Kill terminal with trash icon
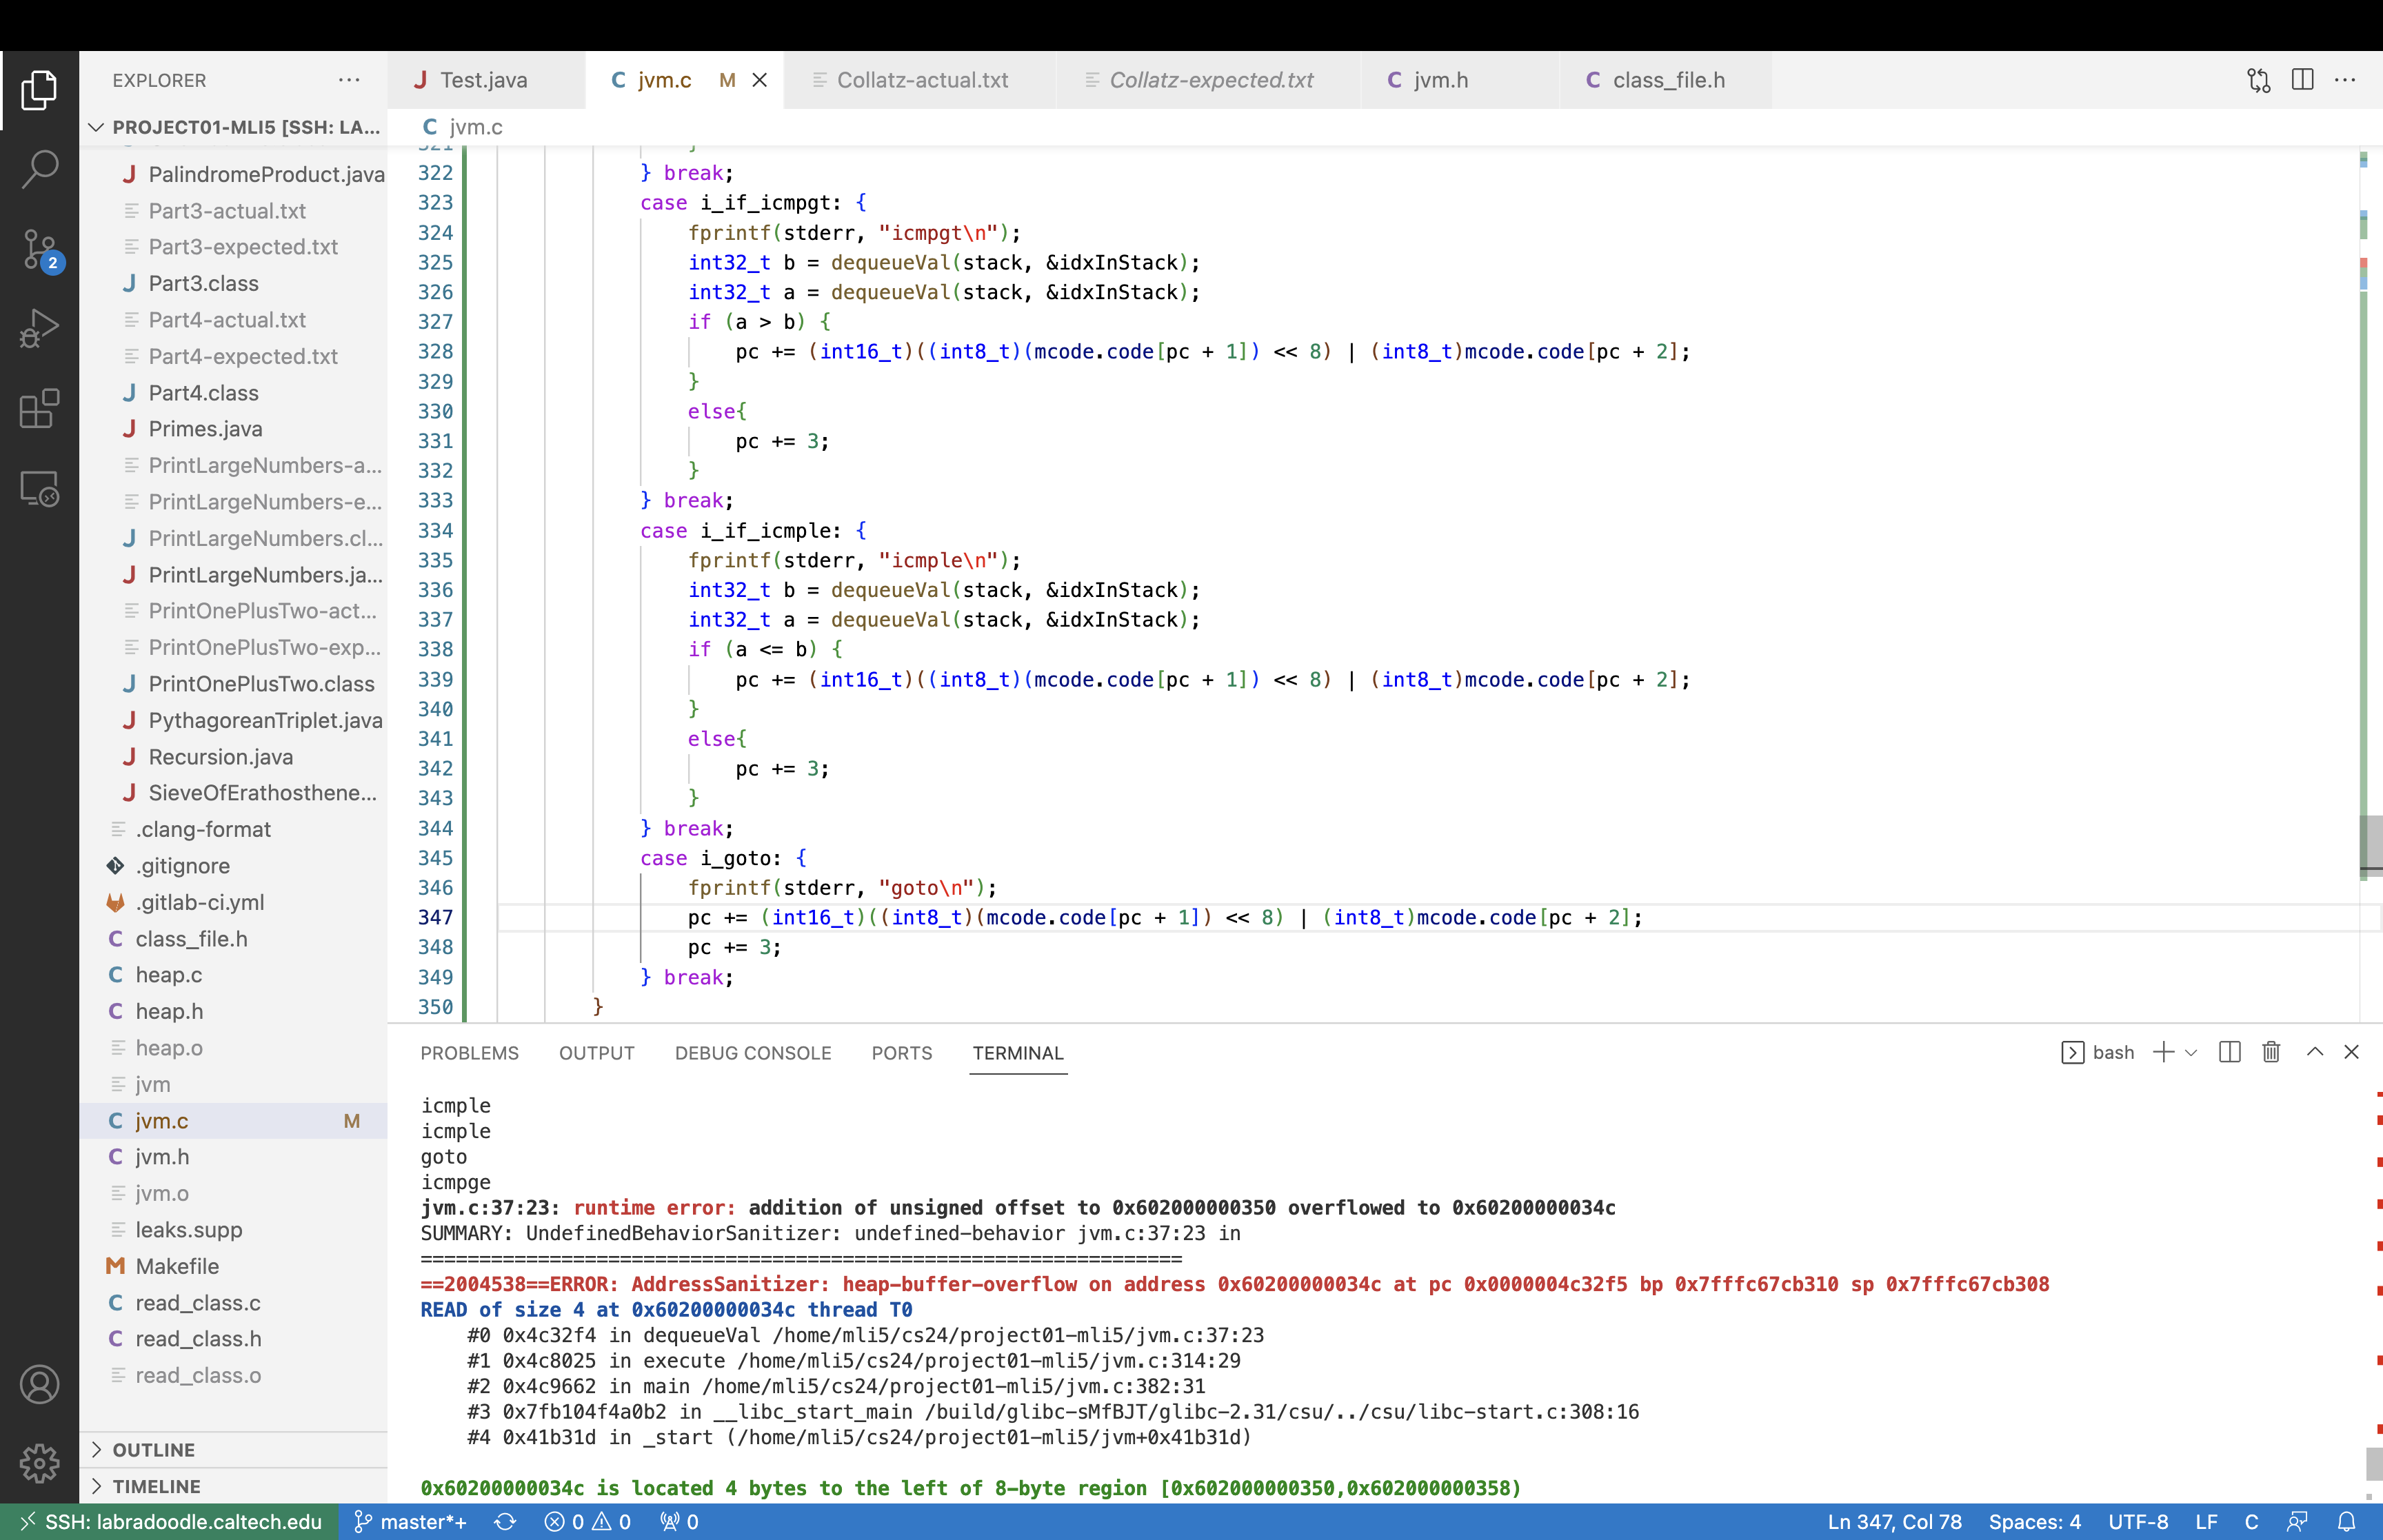The image size is (2383, 1540). coord(2271,1052)
